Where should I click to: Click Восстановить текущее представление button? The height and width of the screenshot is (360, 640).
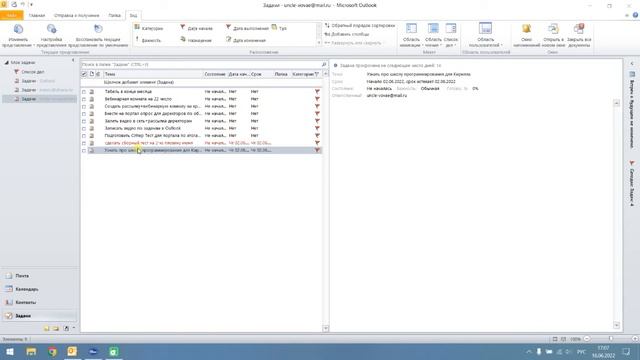pos(98,35)
